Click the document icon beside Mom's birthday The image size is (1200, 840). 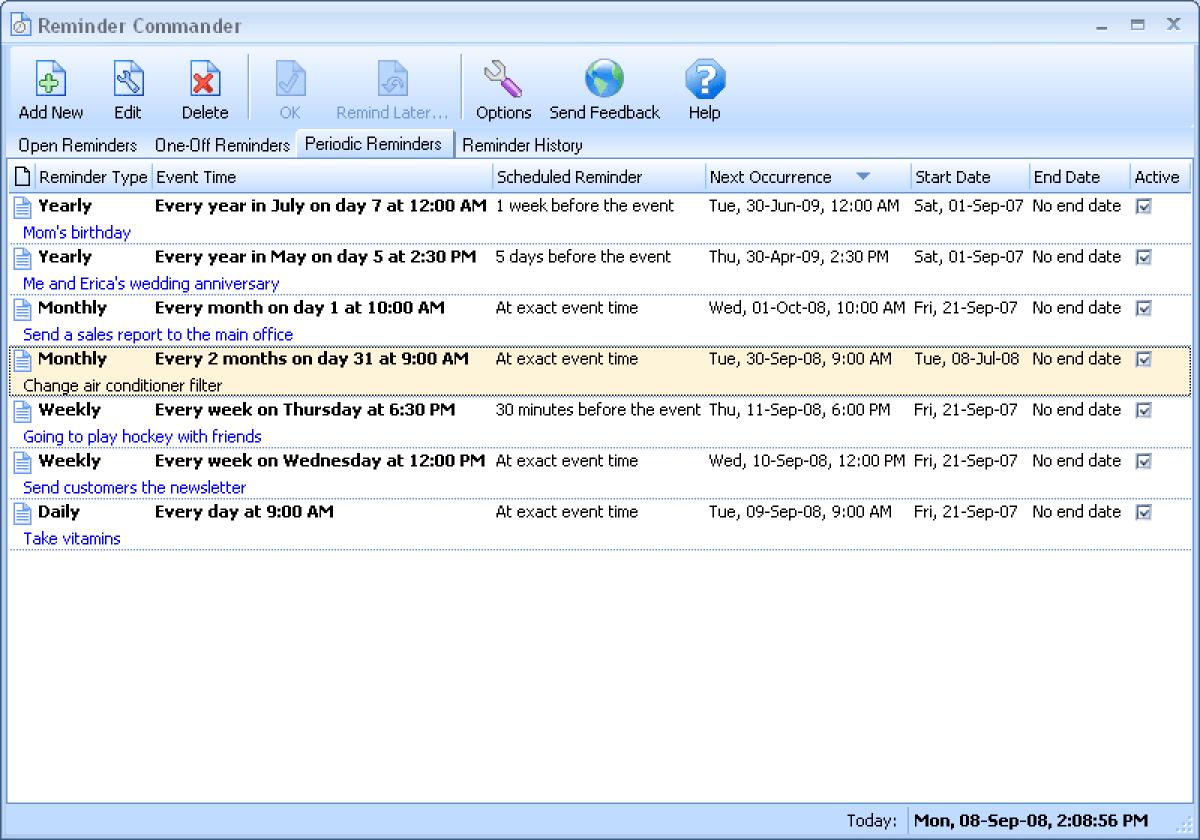22,206
